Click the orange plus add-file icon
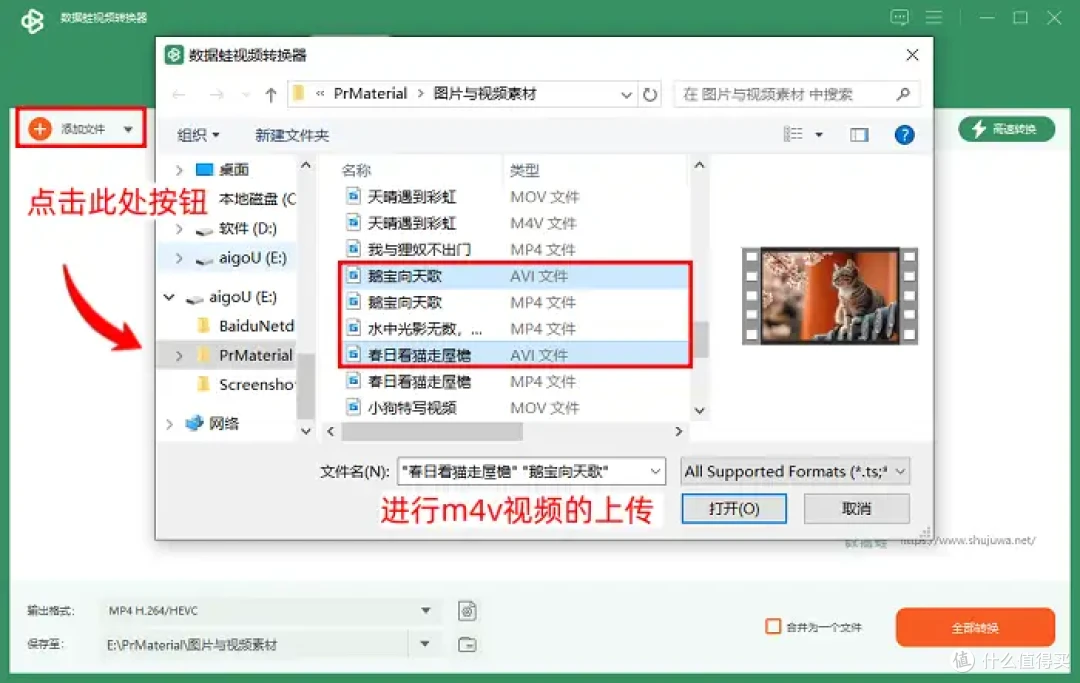Image resolution: width=1080 pixels, height=683 pixels. click(40, 128)
